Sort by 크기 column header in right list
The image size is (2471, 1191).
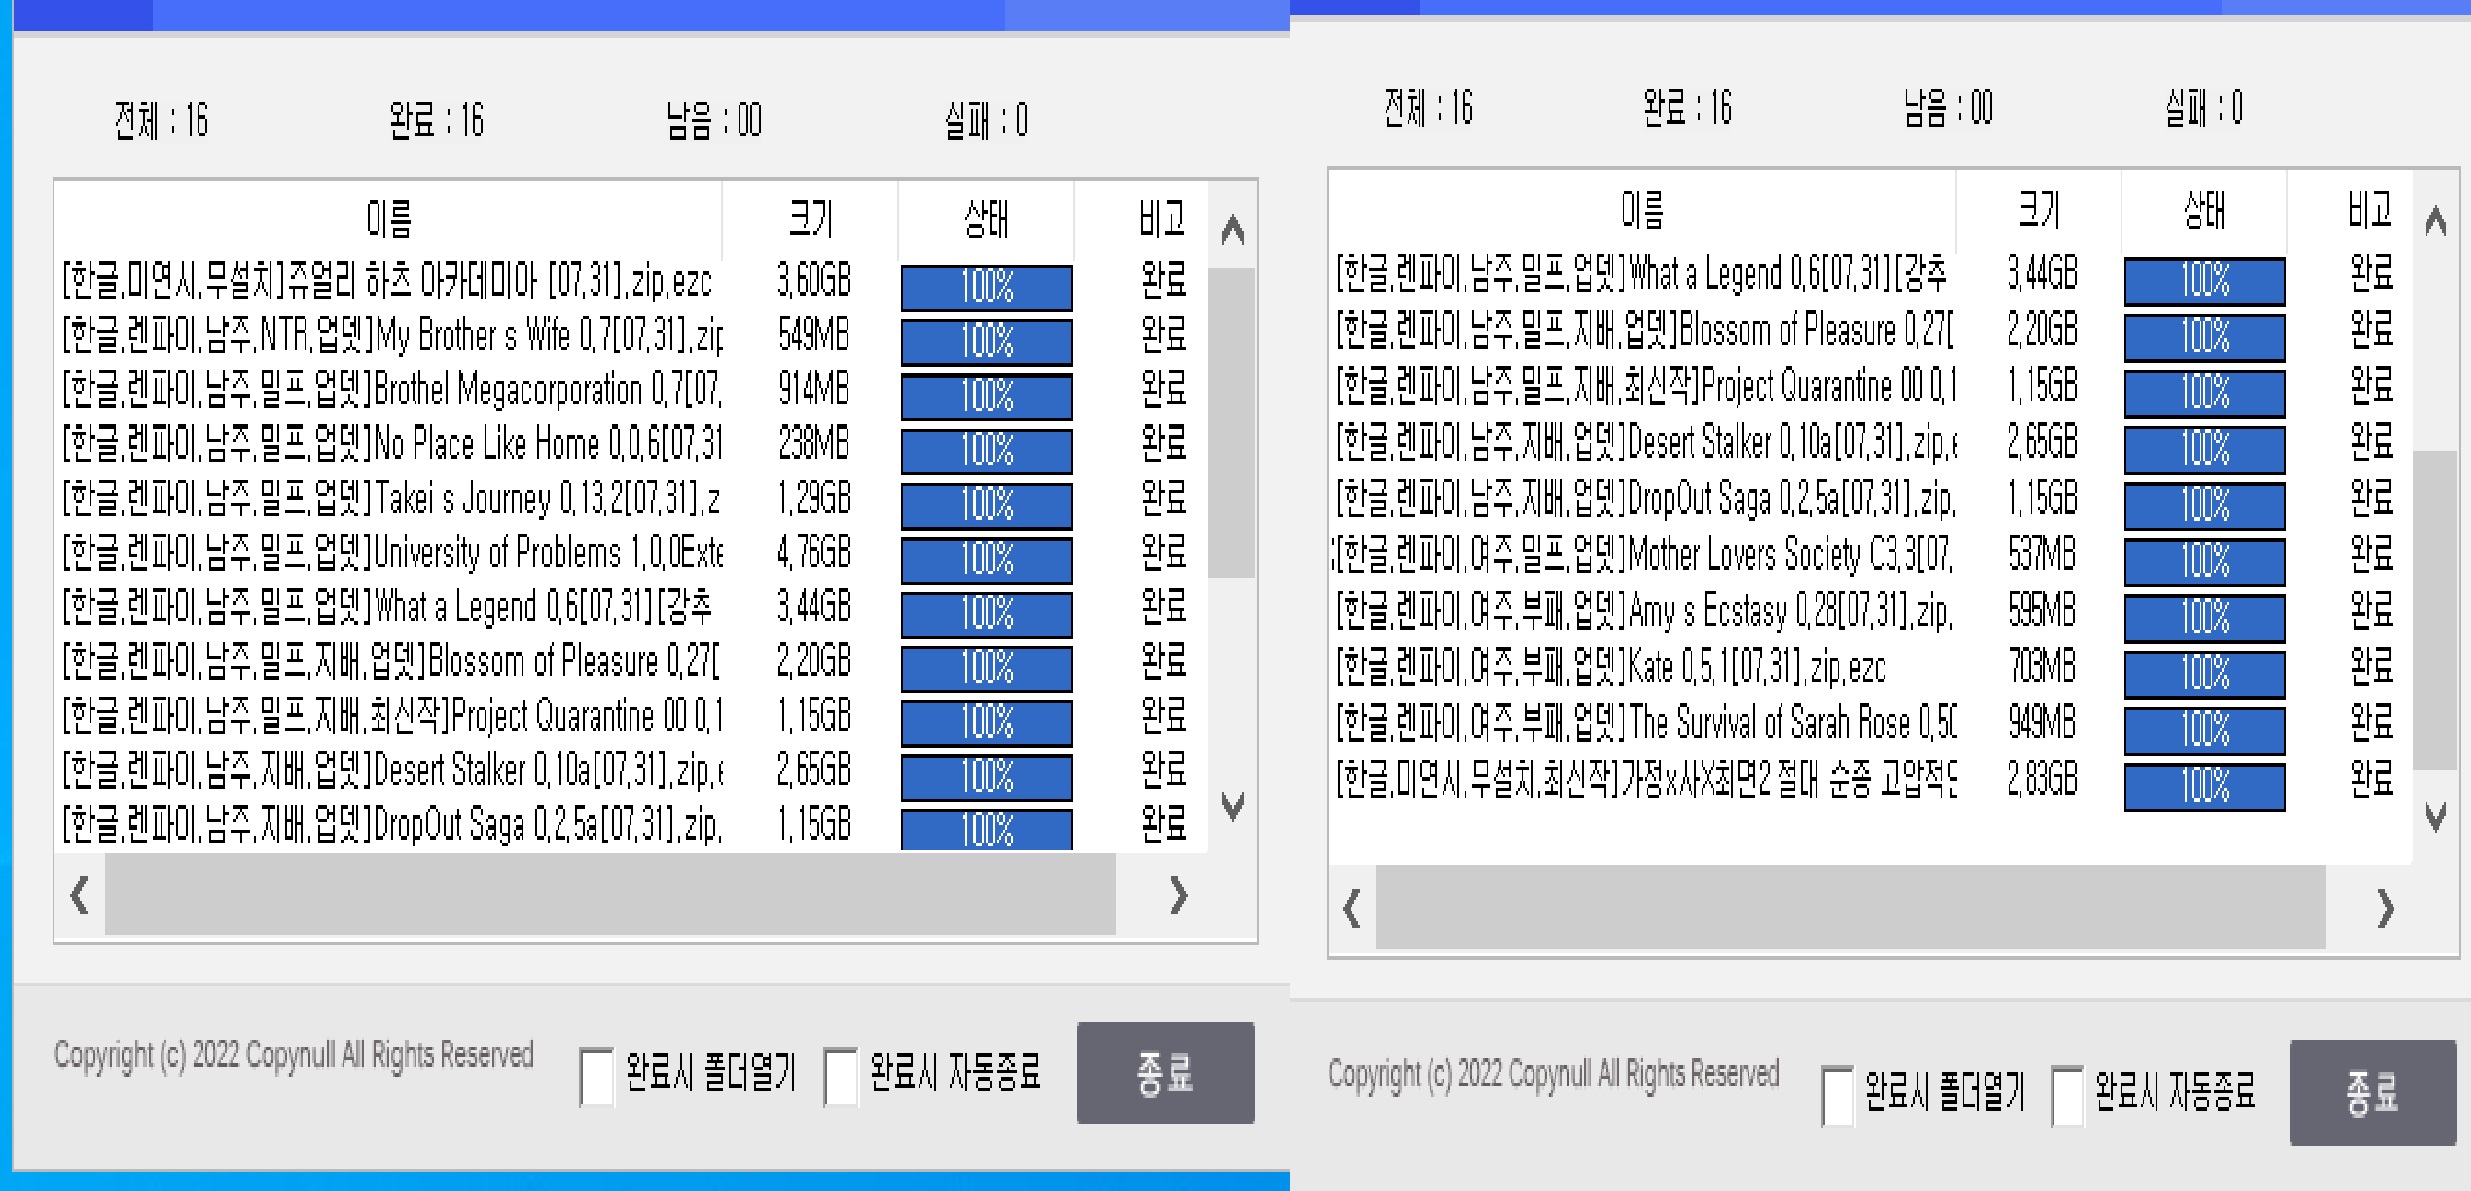(x=2038, y=211)
